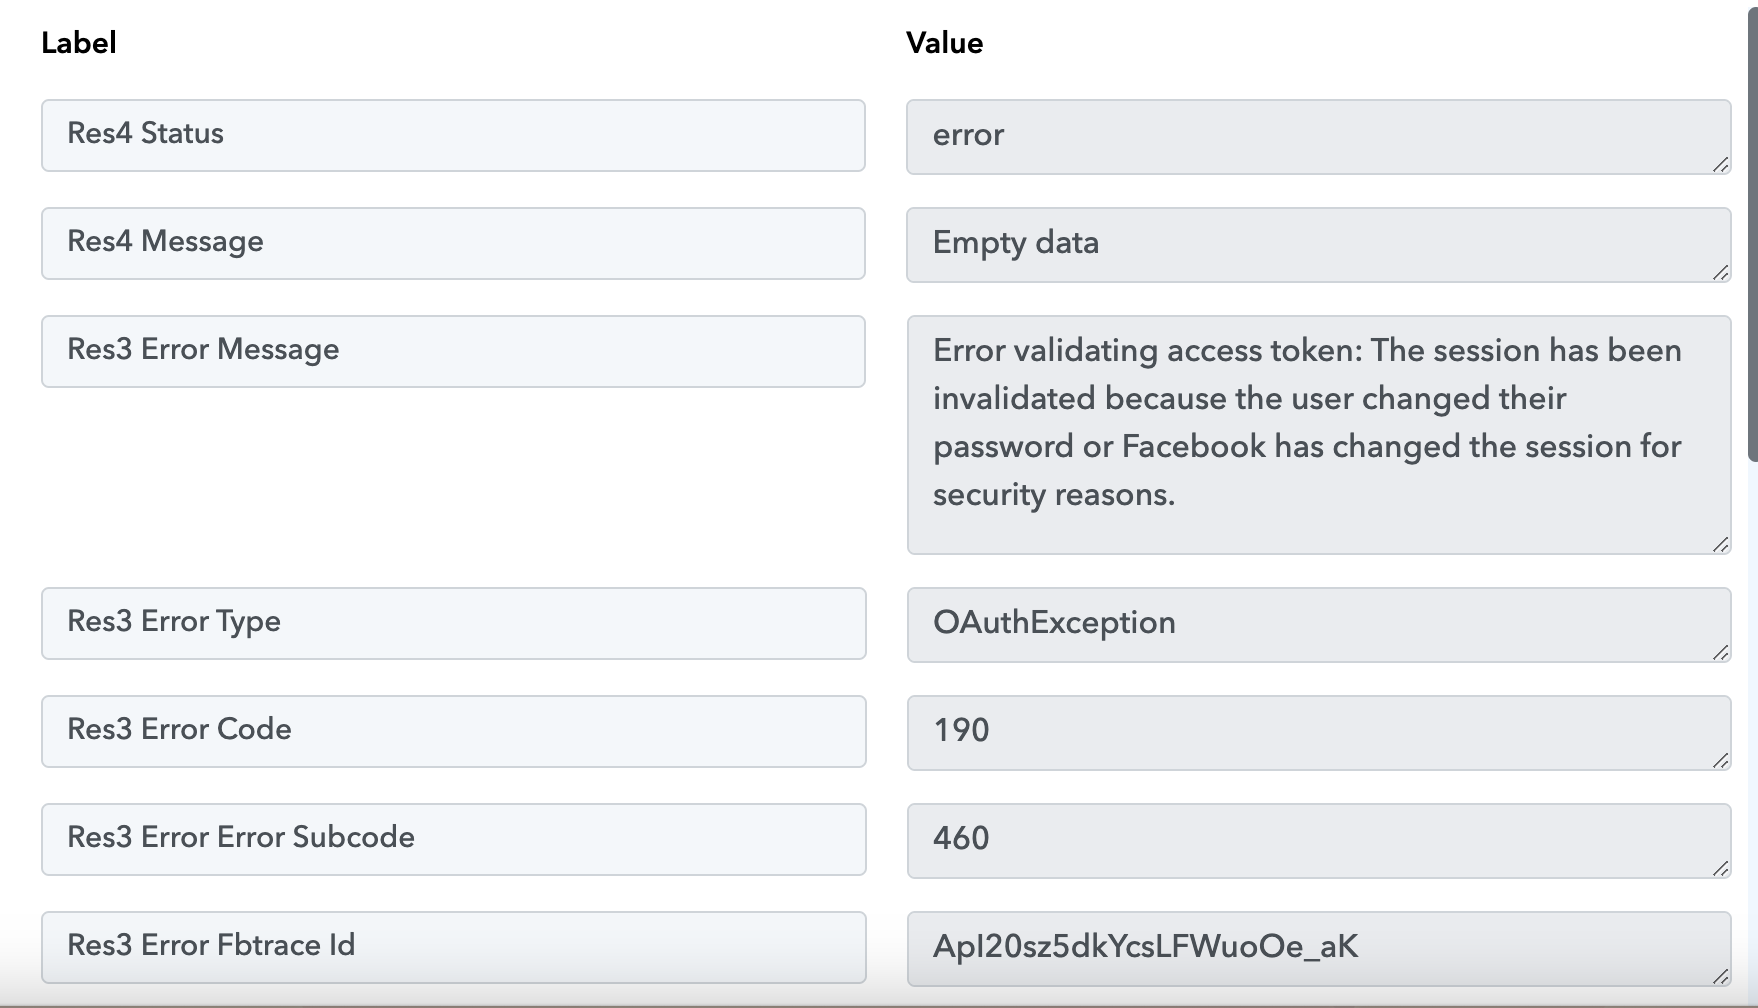Viewport: 1758px width, 1008px height.
Task: Click resize grip on OAuthException field
Action: pos(1720,652)
